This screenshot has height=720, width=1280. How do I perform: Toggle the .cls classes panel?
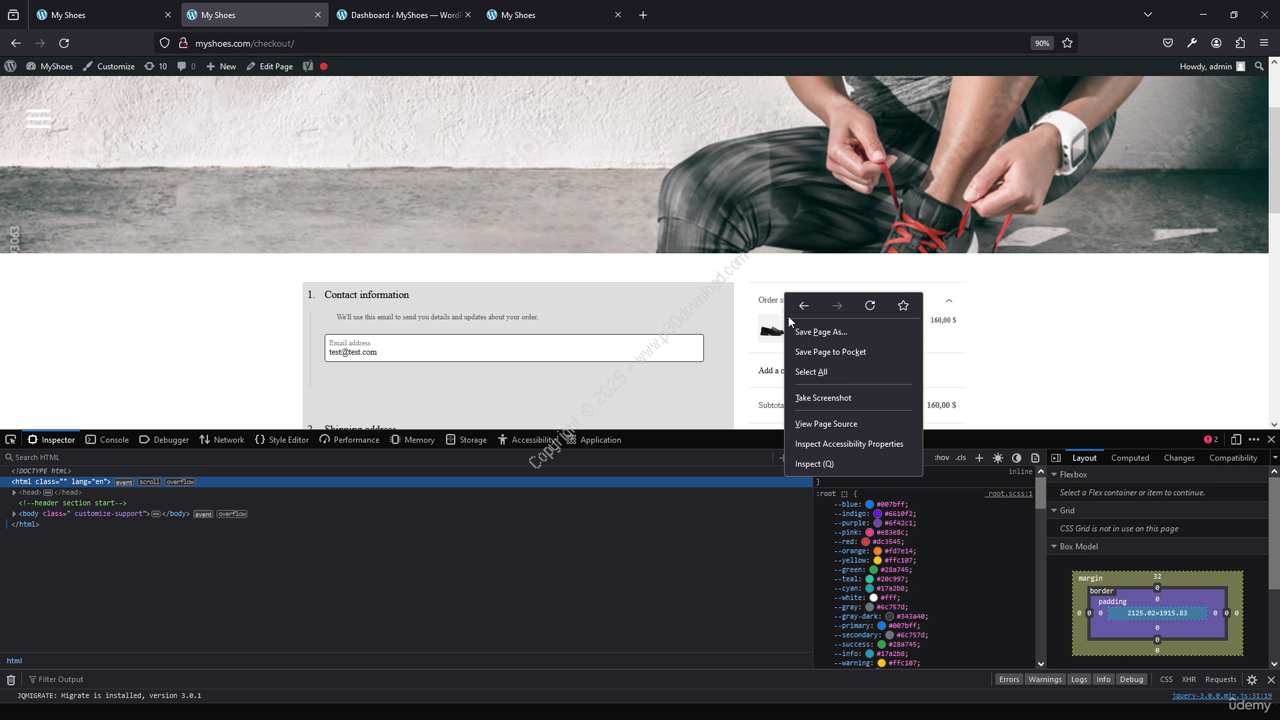pos(961,458)
